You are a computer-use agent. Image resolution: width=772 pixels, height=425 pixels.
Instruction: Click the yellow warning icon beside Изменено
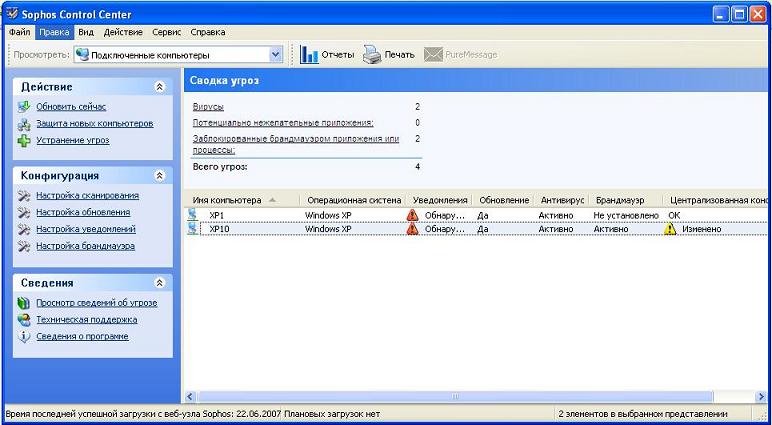670,229
